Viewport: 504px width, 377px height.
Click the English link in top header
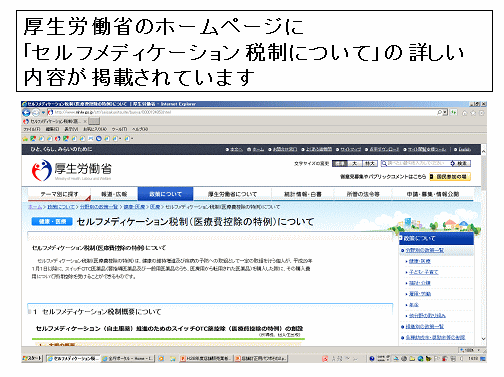(x=465, y=149)
